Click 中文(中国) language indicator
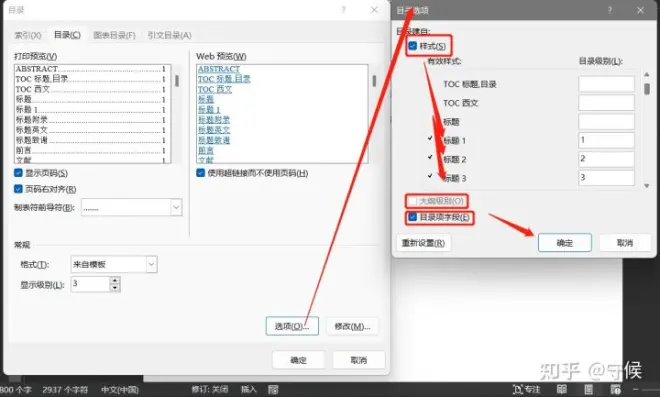Screen dimensions: 660x397 [x=120, y=390]
